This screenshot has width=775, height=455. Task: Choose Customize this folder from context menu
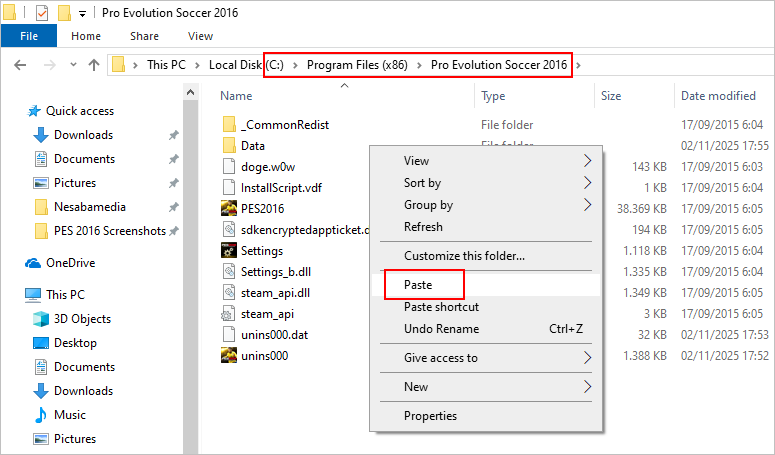pyautogui.click(x=486, y=256)
